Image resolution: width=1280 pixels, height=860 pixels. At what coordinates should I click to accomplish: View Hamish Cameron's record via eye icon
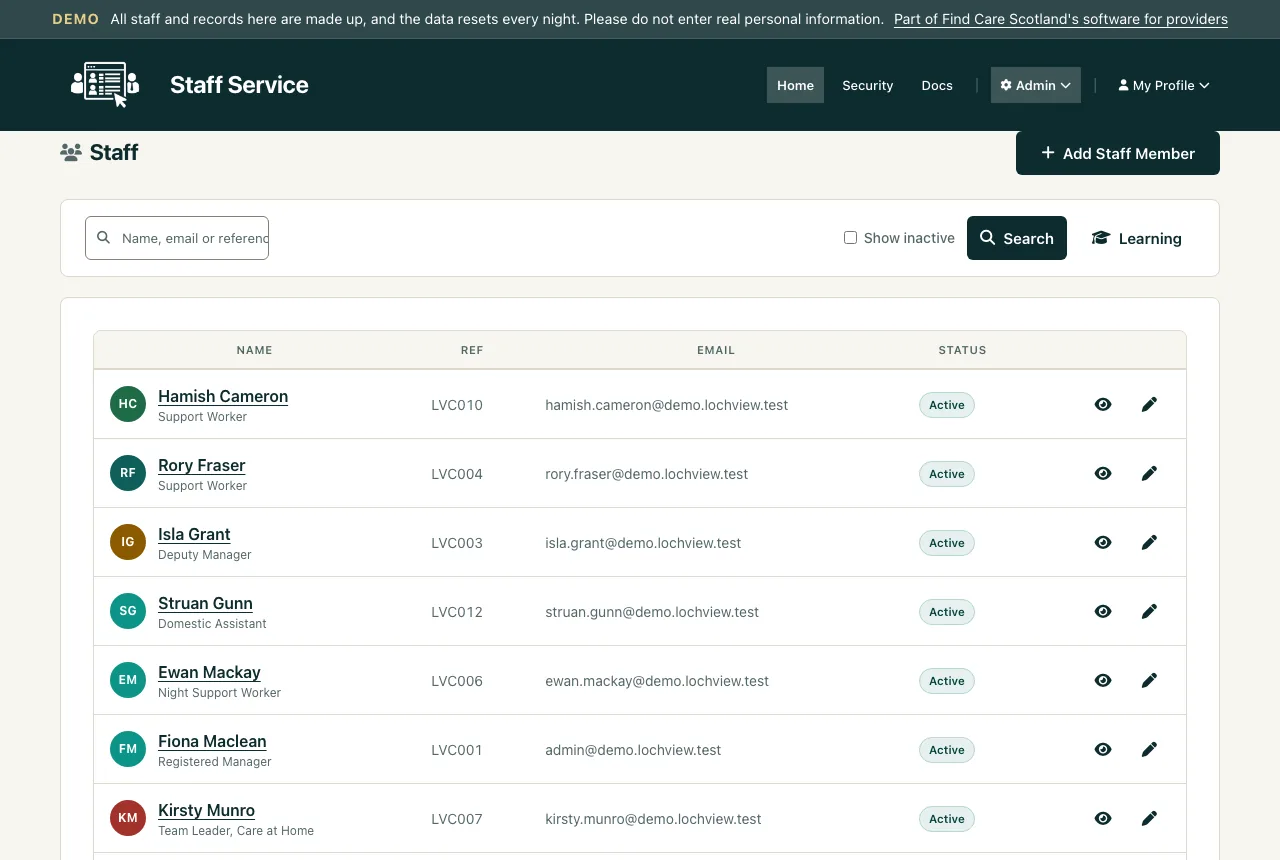1103,404
